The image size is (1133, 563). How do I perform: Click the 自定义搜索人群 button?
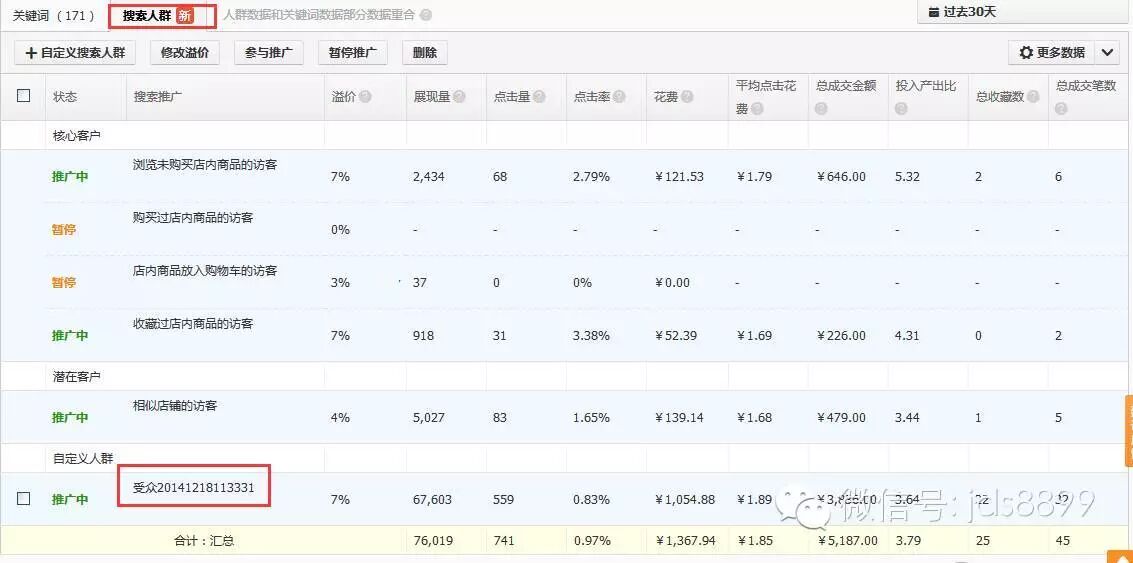(74, 53)
